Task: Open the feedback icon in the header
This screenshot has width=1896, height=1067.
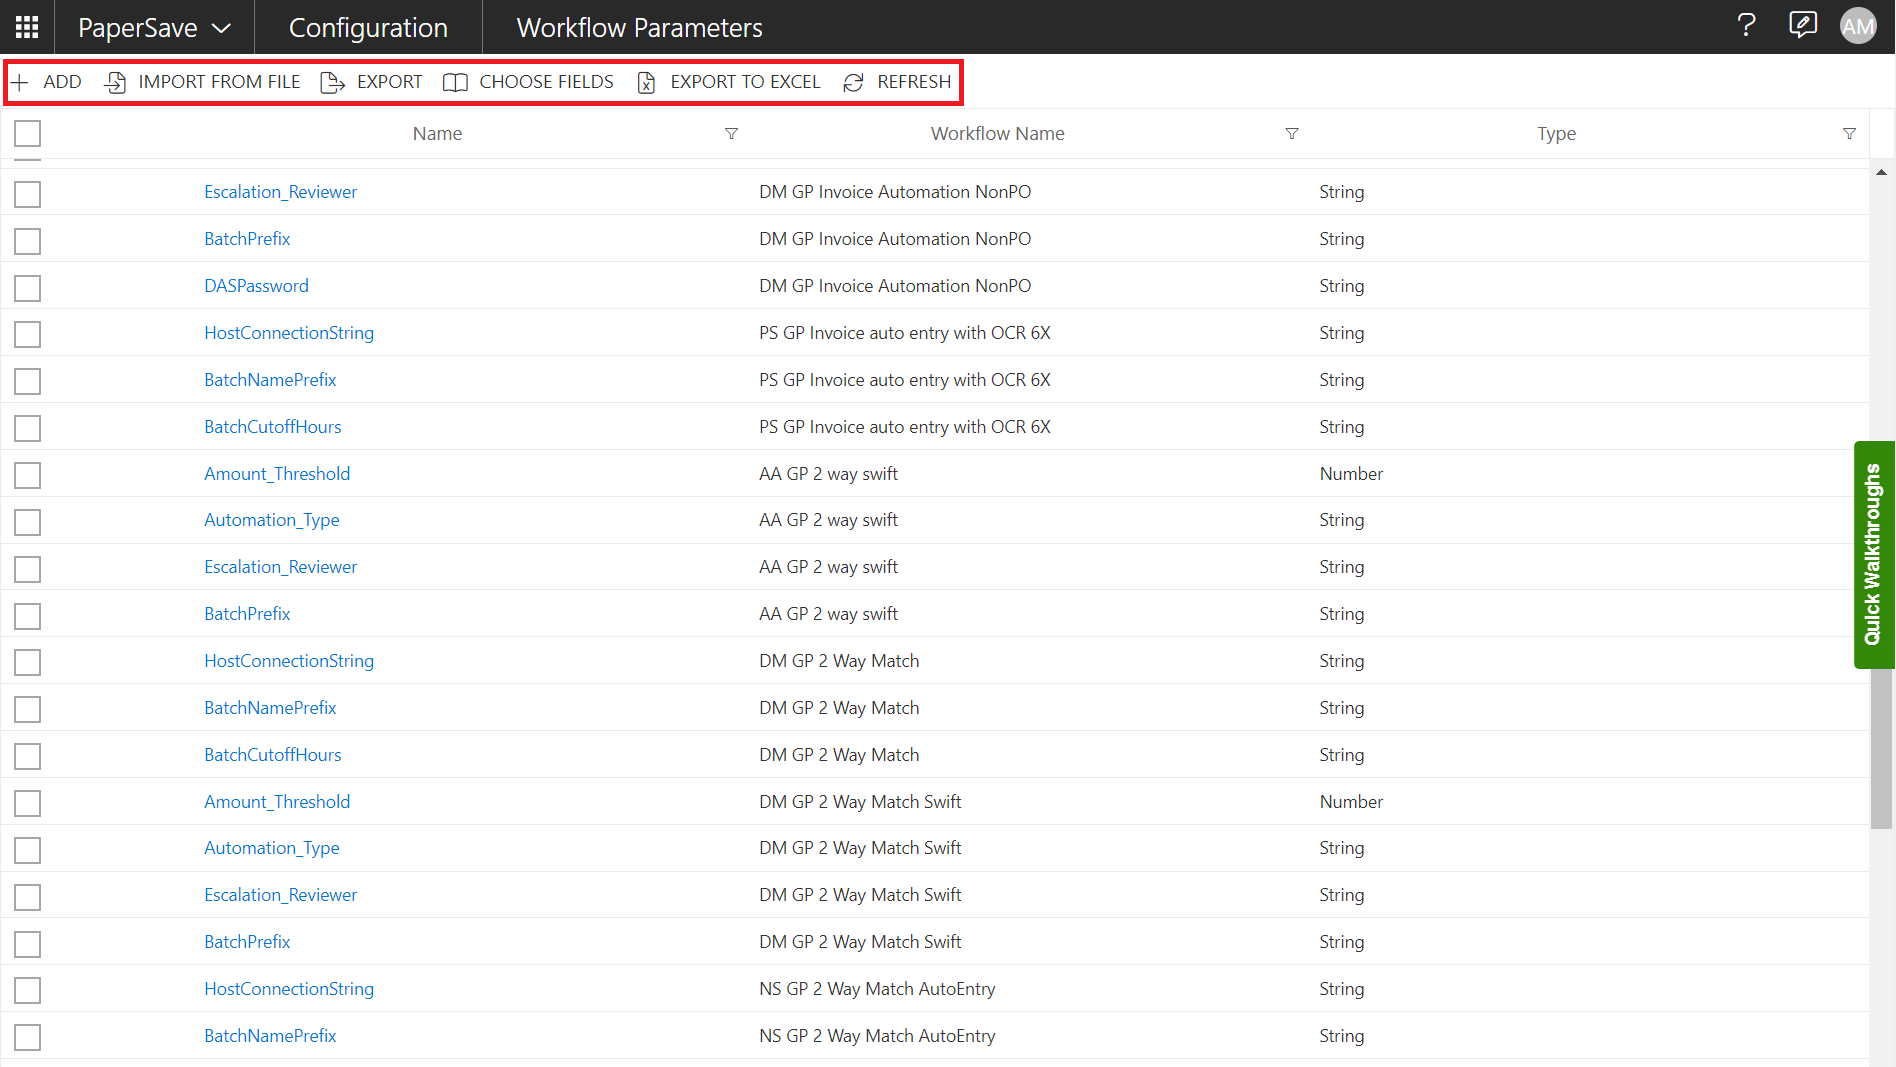Action: (x=1802, y=26)
